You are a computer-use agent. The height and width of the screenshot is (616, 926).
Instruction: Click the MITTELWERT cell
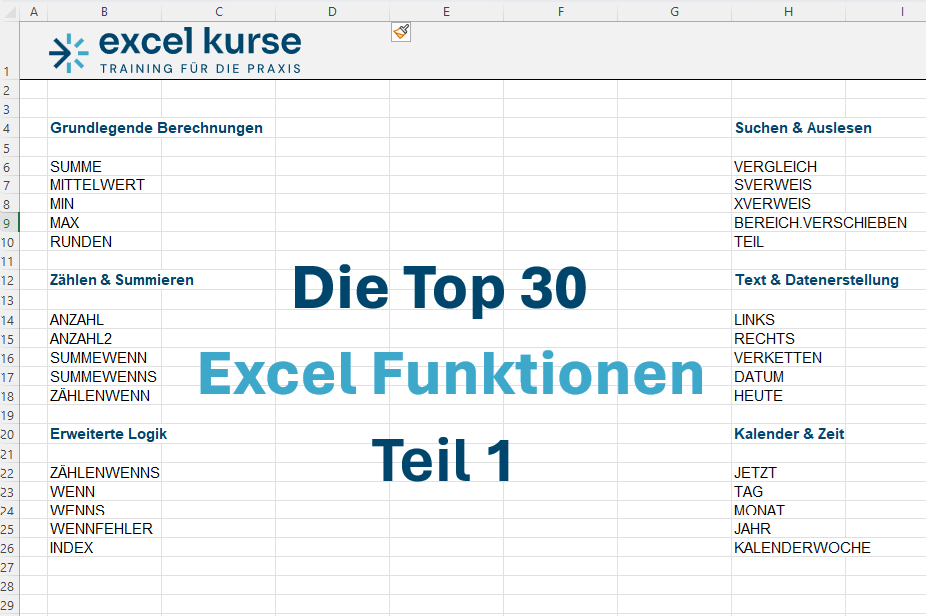pyautogui.click(x=97, y=185)
